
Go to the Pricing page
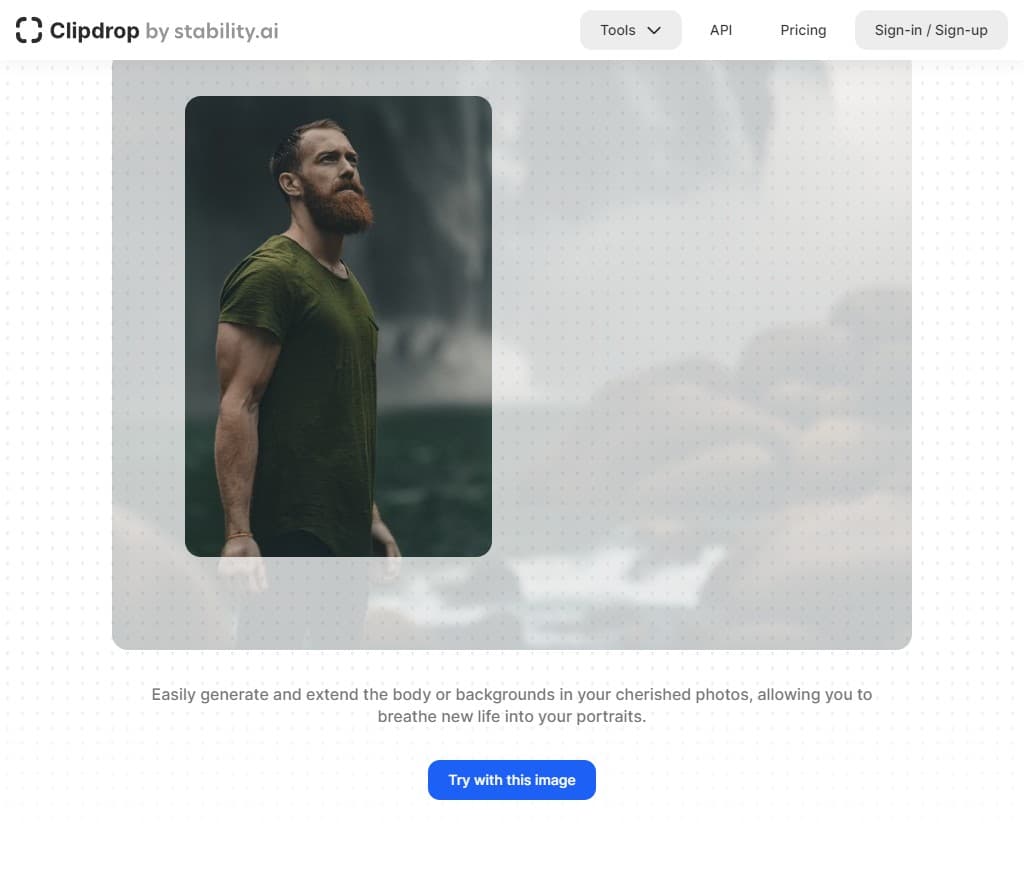(x=803, y=30)
